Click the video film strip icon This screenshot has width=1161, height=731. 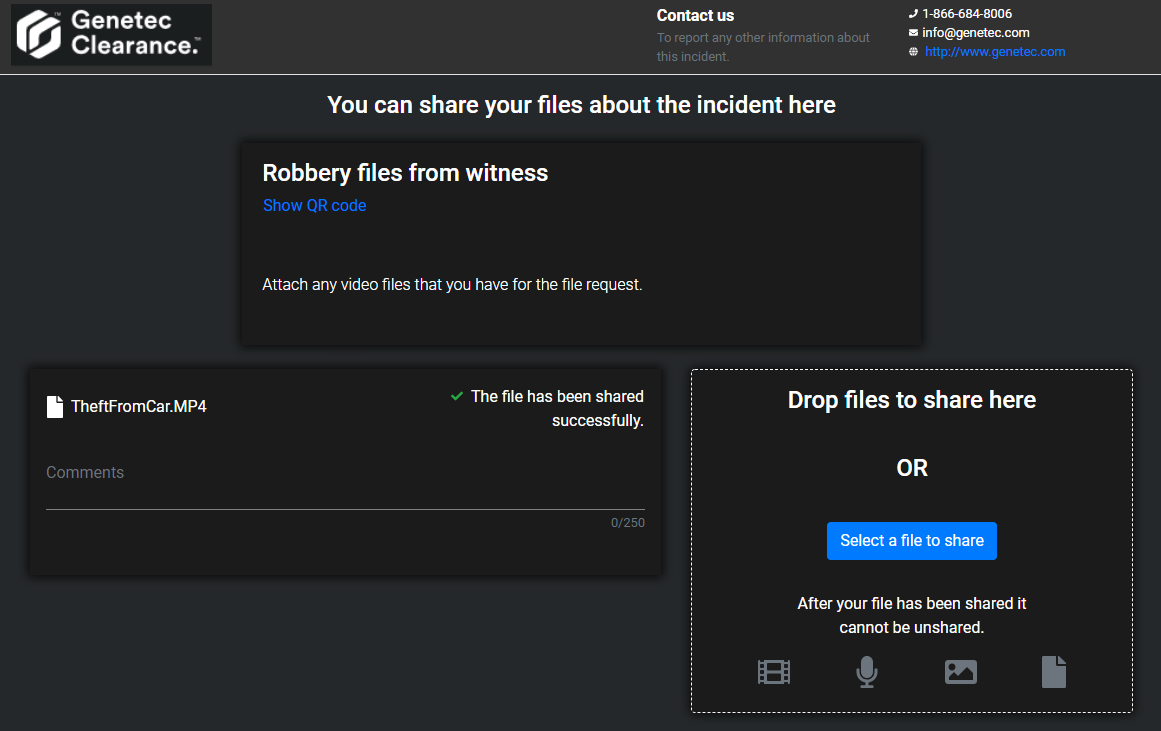tap(774, 672)
